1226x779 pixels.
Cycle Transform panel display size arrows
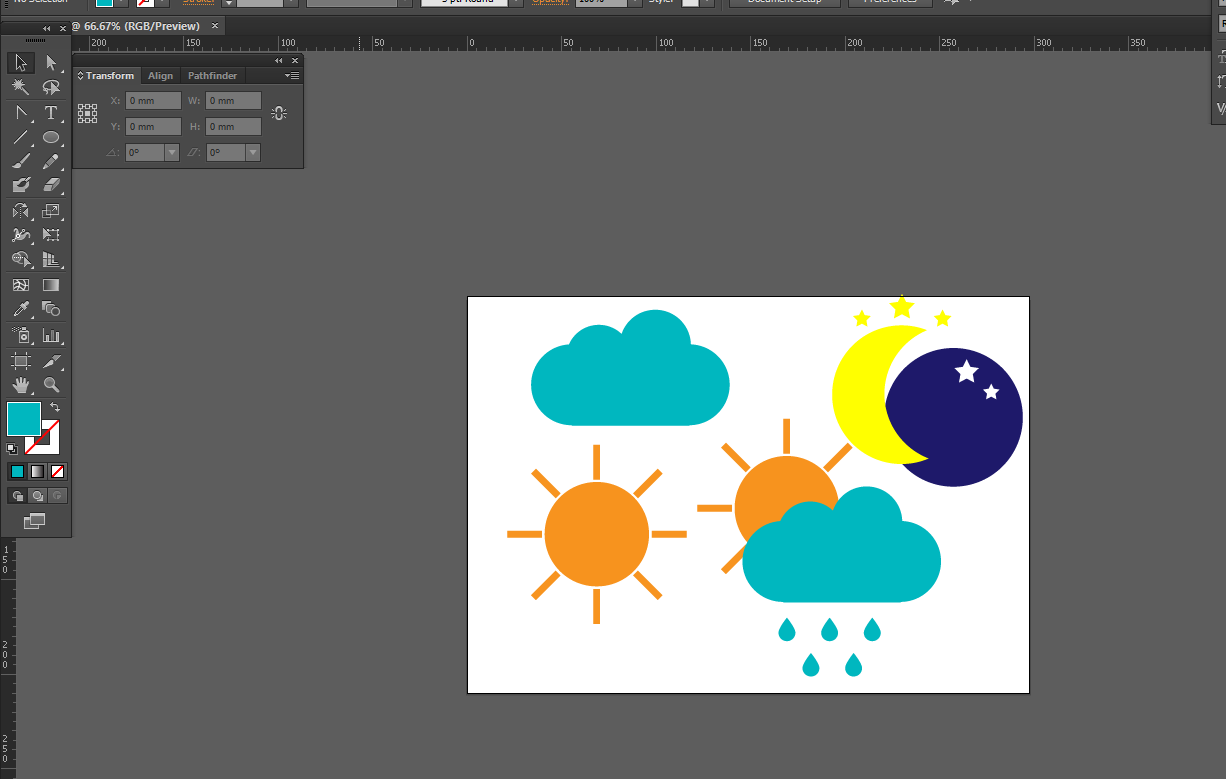point(80,76)
